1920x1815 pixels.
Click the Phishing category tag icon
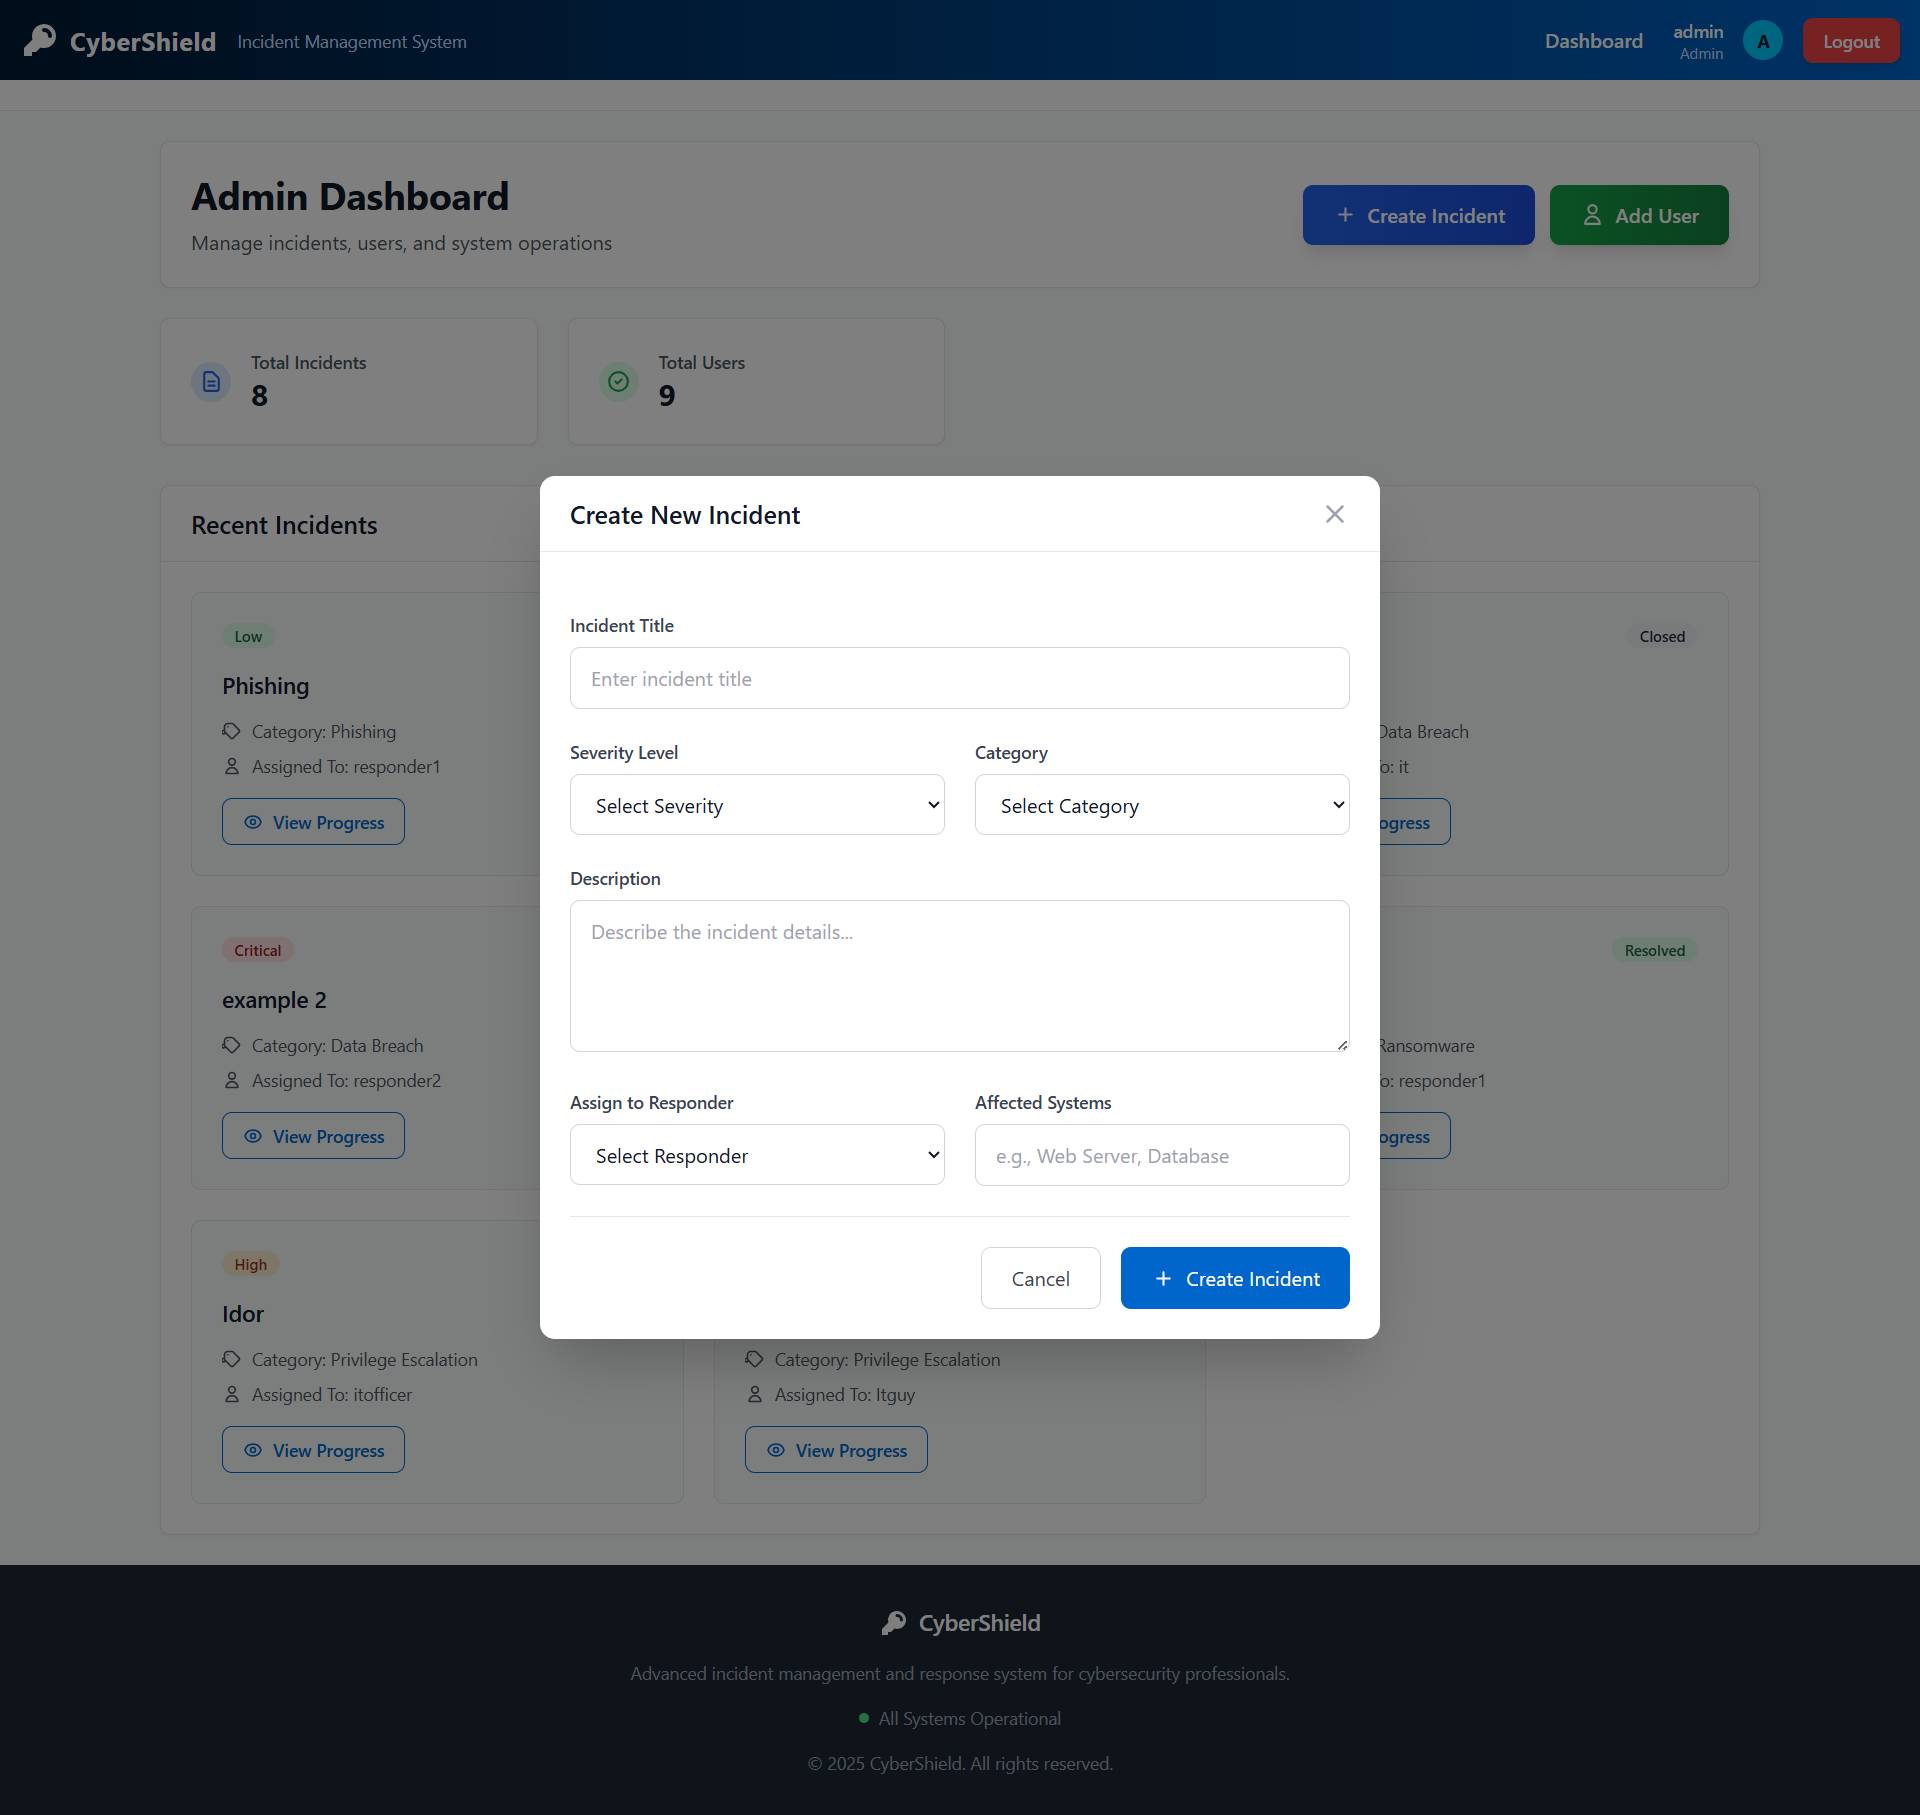[x=232, y=731]
